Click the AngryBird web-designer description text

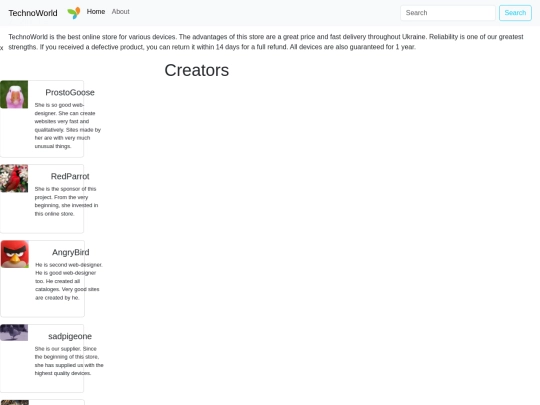click(x=69, y=281)
